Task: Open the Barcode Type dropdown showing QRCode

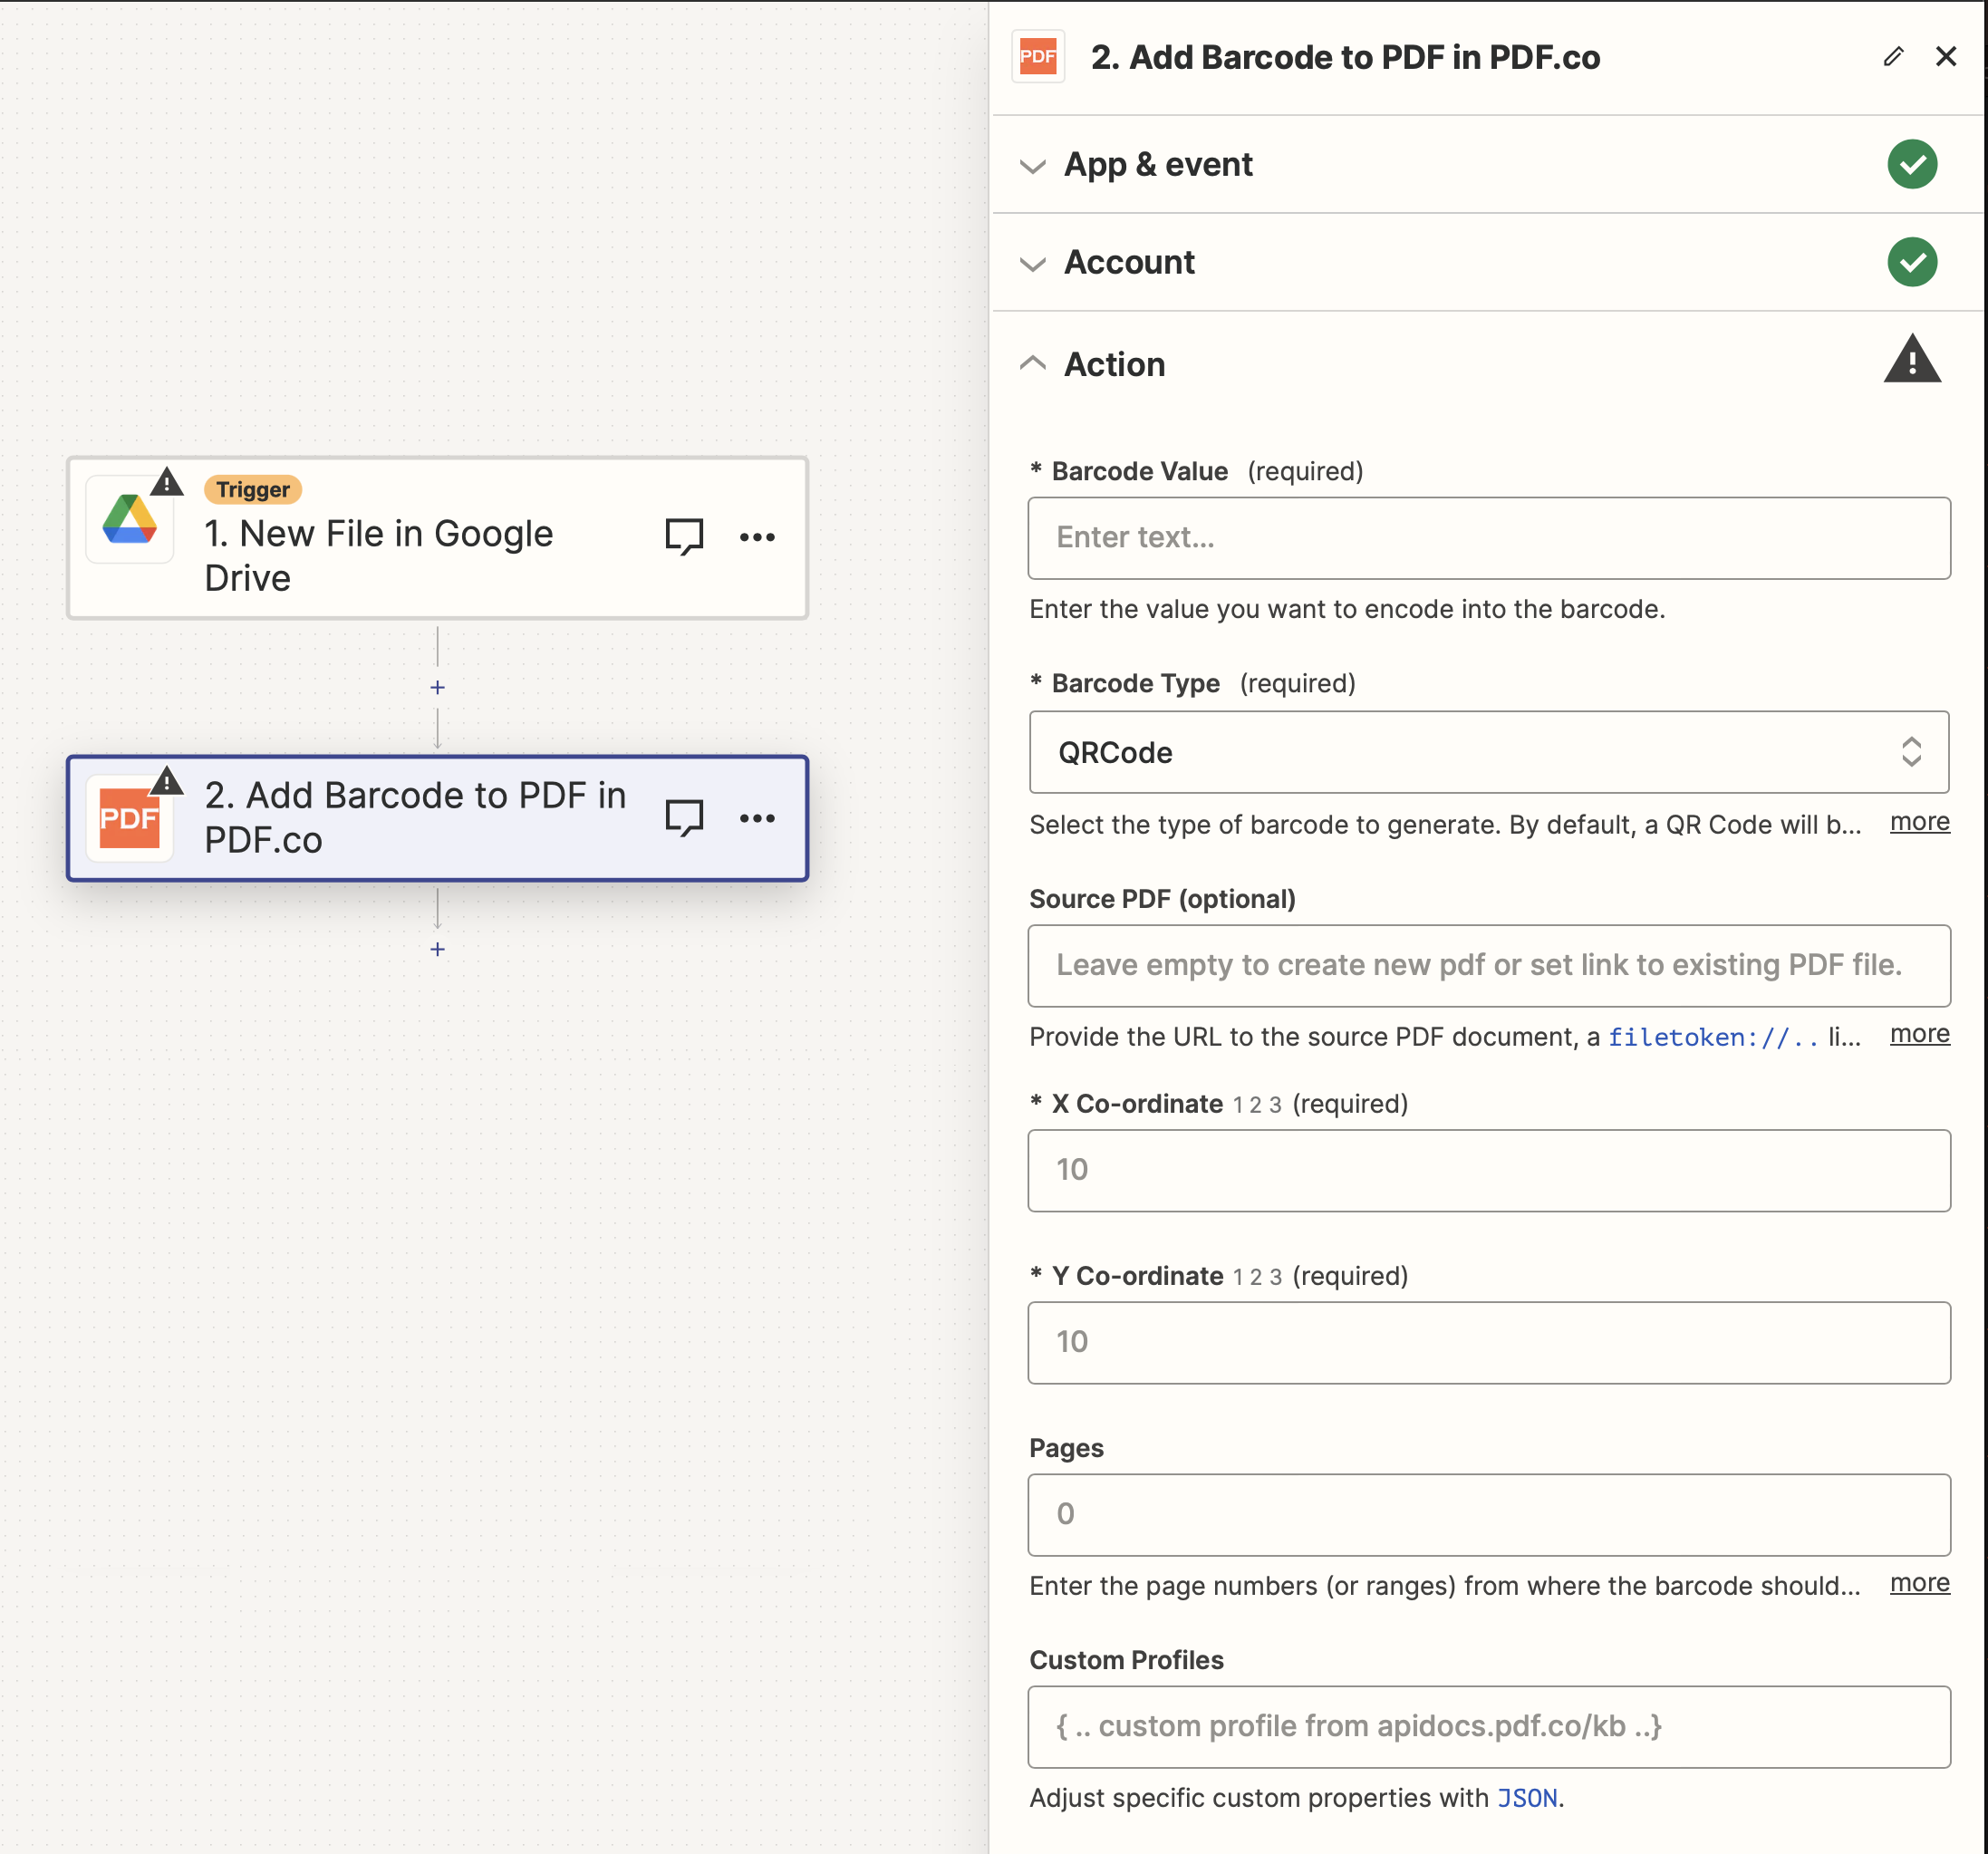Action: tap(1488, 753)
